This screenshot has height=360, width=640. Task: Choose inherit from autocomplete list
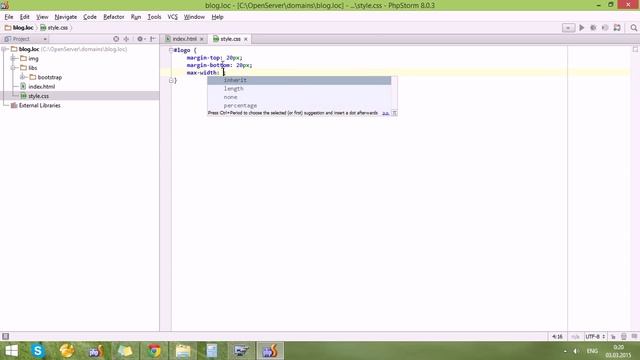coord(299,80)
